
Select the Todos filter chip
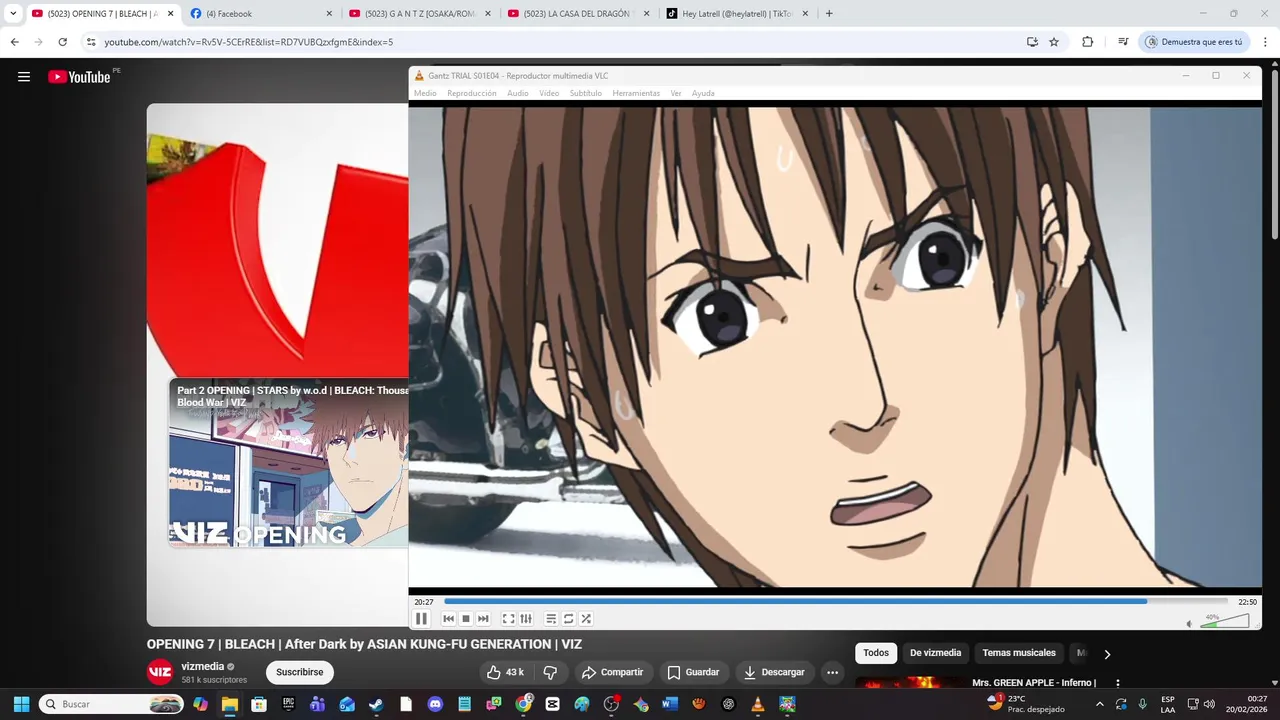point(876,653)
